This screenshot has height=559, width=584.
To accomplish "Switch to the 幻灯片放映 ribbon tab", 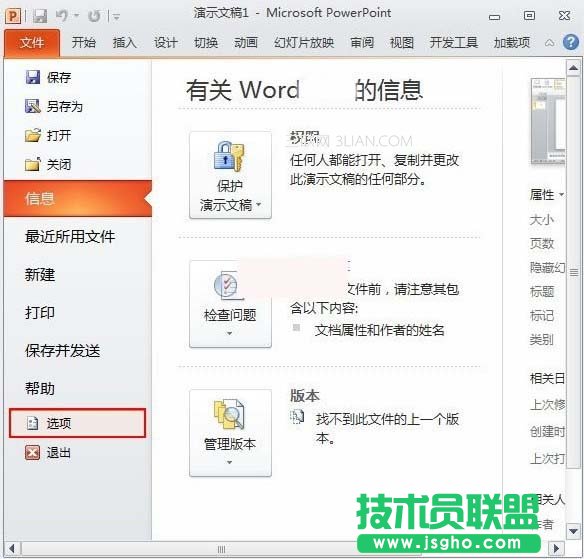I will (304, 43).
